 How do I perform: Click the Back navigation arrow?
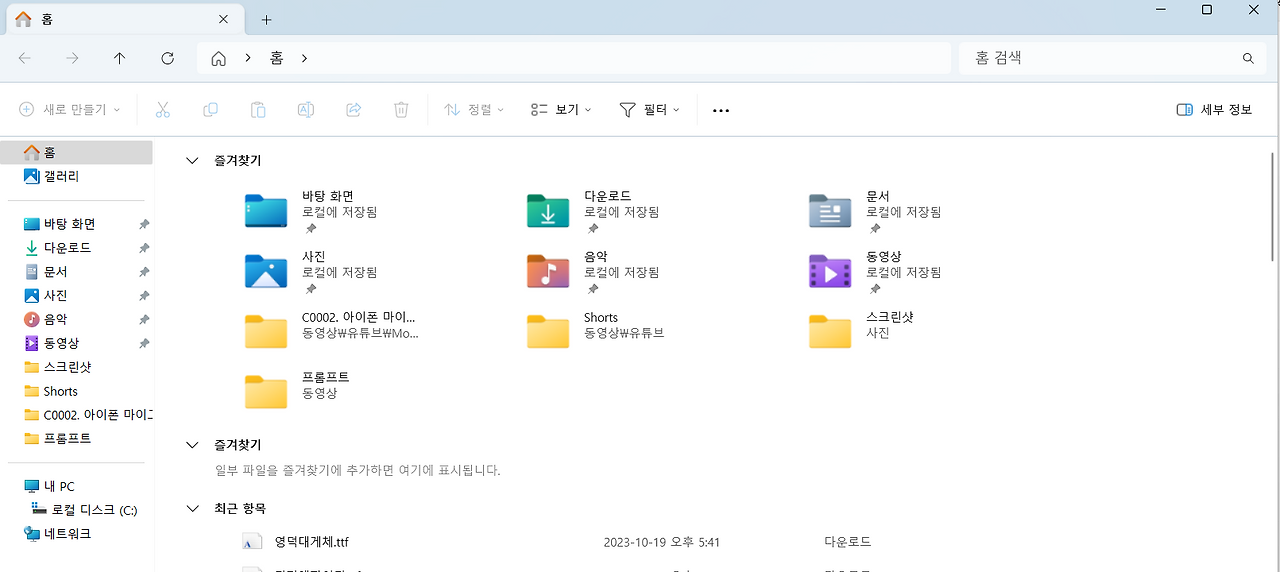pyautogui.click(x=25, y=58)
